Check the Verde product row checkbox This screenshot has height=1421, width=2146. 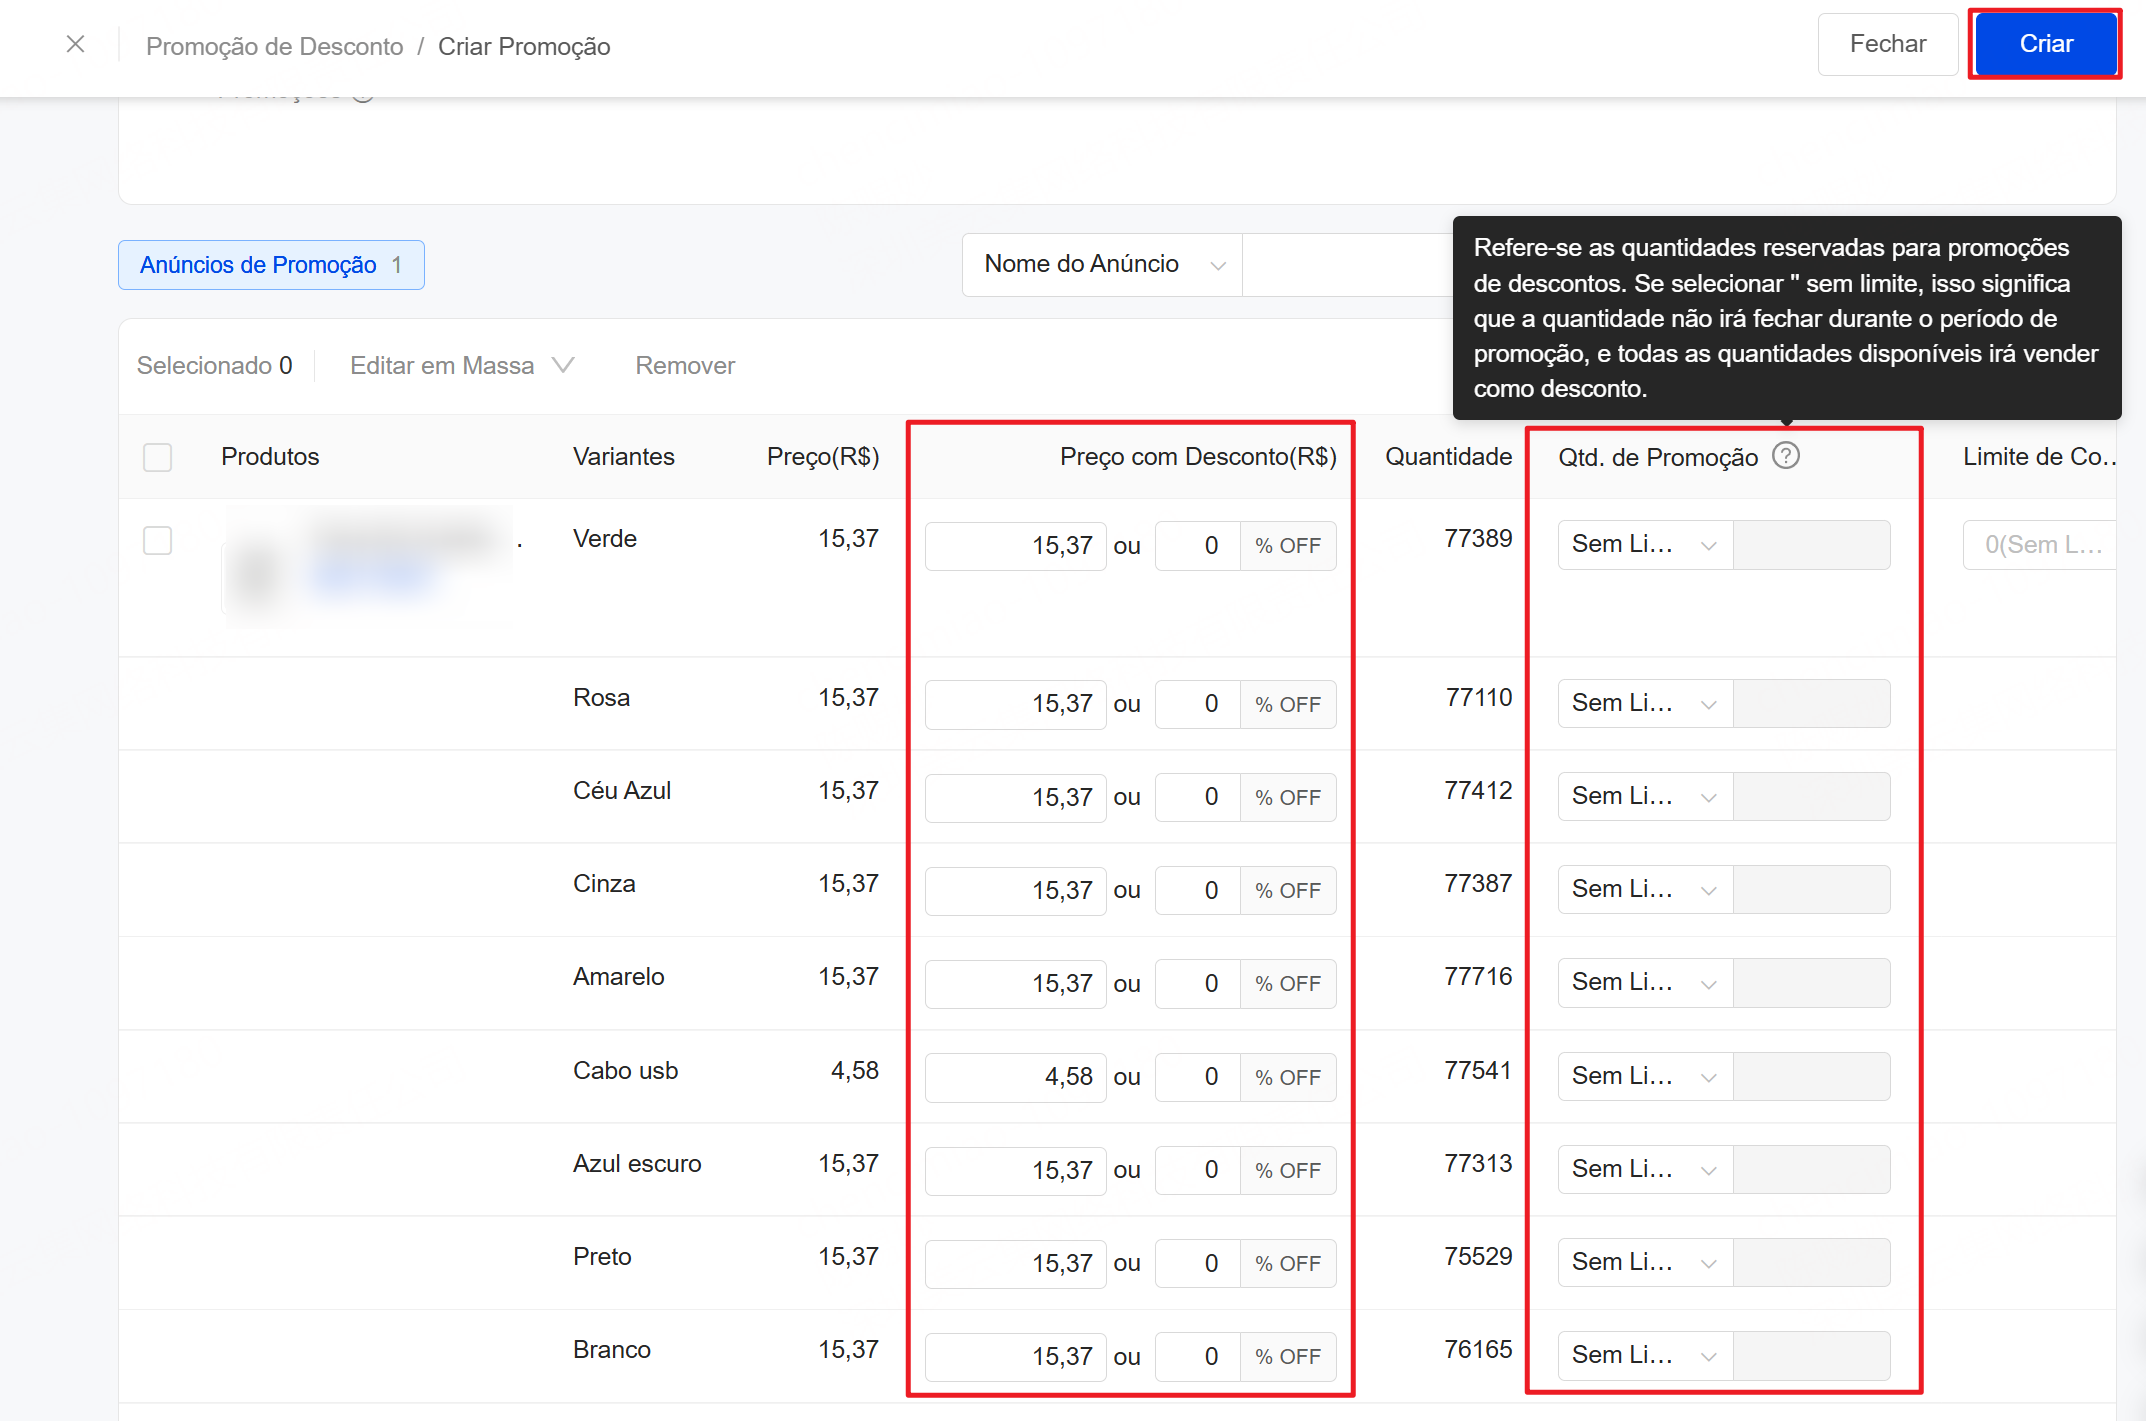pos(158,540)
